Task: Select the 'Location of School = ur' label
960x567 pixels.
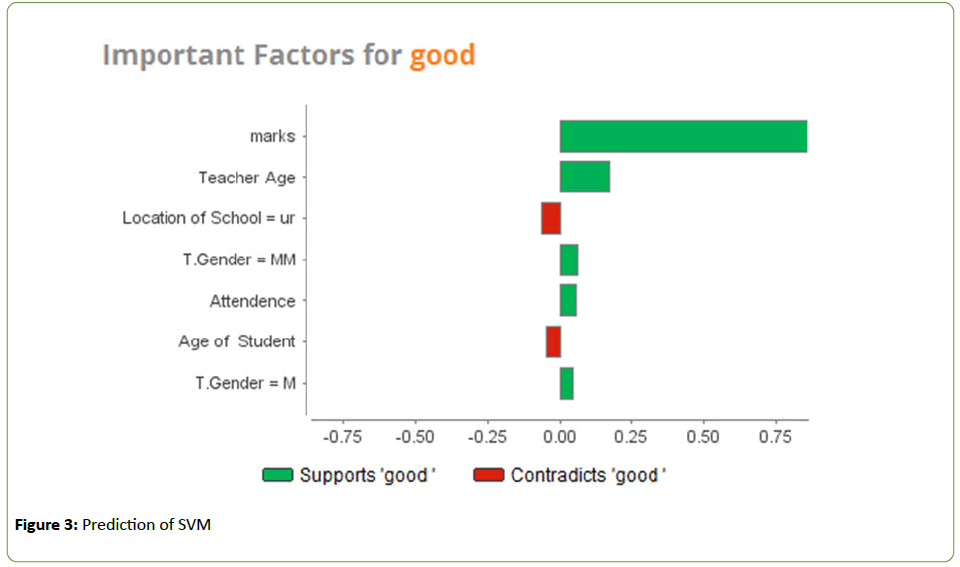Action: coord(209,218)
